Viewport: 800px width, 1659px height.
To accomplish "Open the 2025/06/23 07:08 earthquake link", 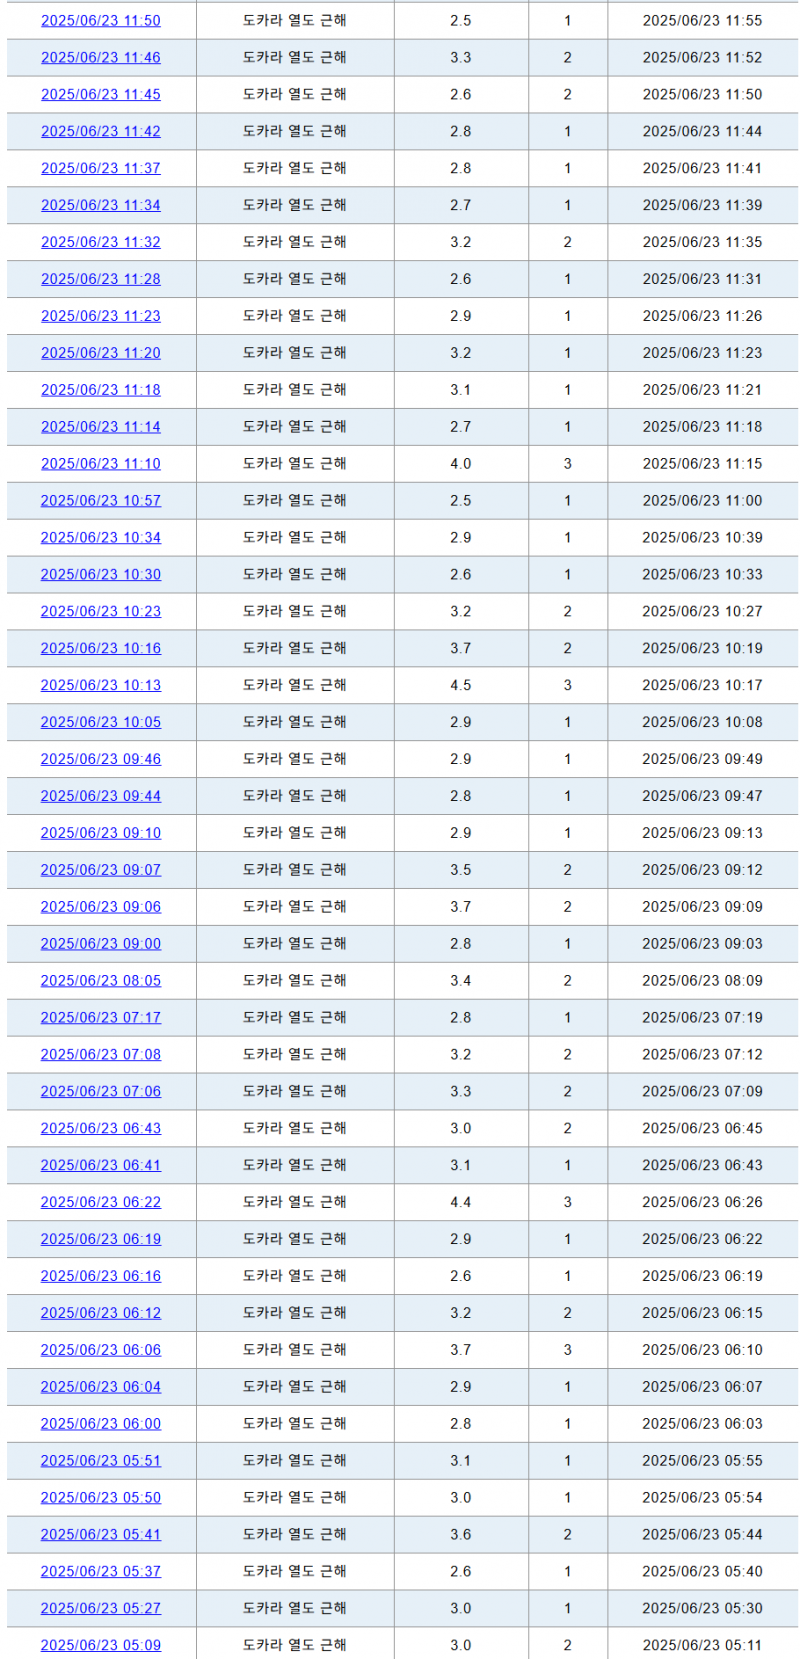I will pos(101,1056).
